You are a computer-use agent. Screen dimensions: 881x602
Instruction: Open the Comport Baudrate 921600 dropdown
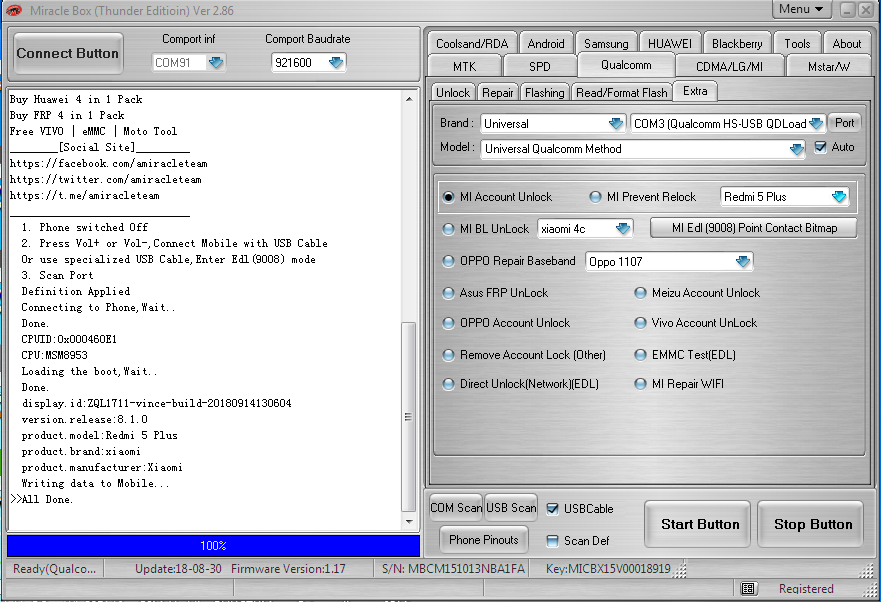click(336, 62)
